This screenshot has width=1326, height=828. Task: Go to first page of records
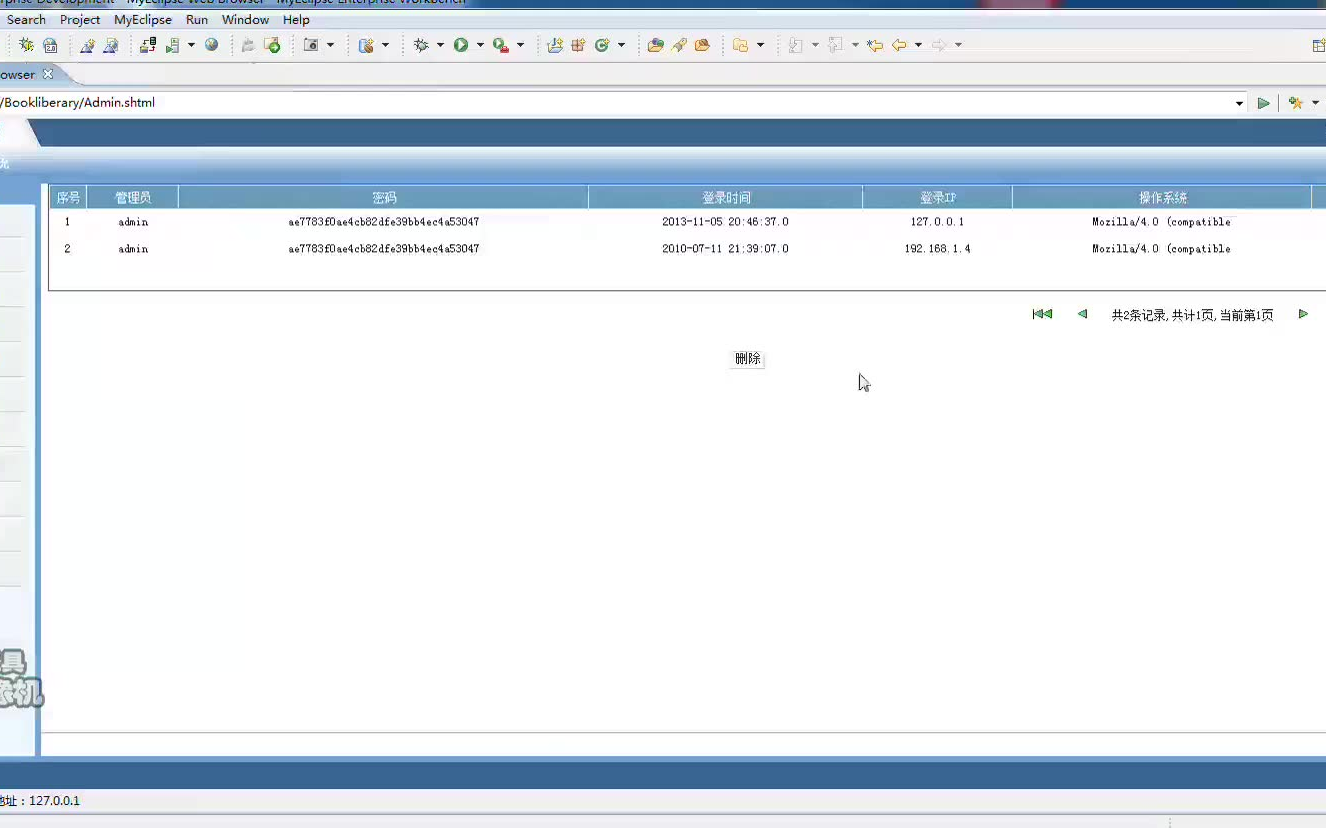pos(1042,314)
